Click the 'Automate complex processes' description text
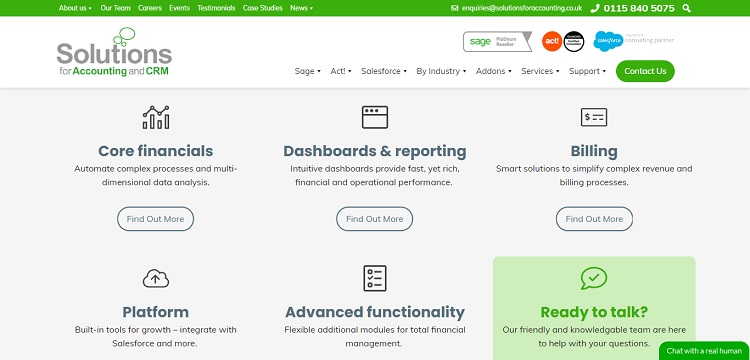The height and width of the screenshot is (360, 750). (155, 175)
